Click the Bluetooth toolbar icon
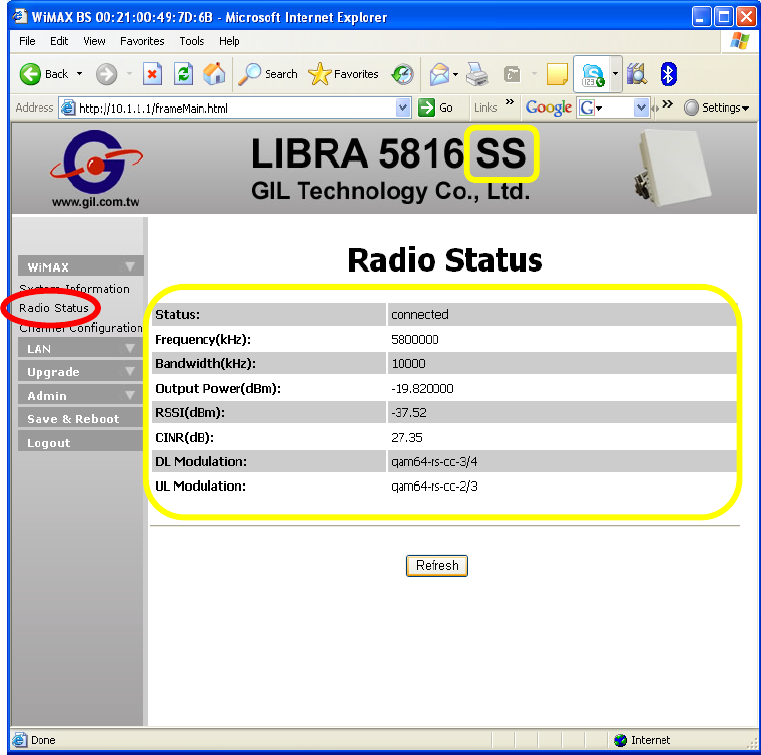761x755 pixels. 668,74
